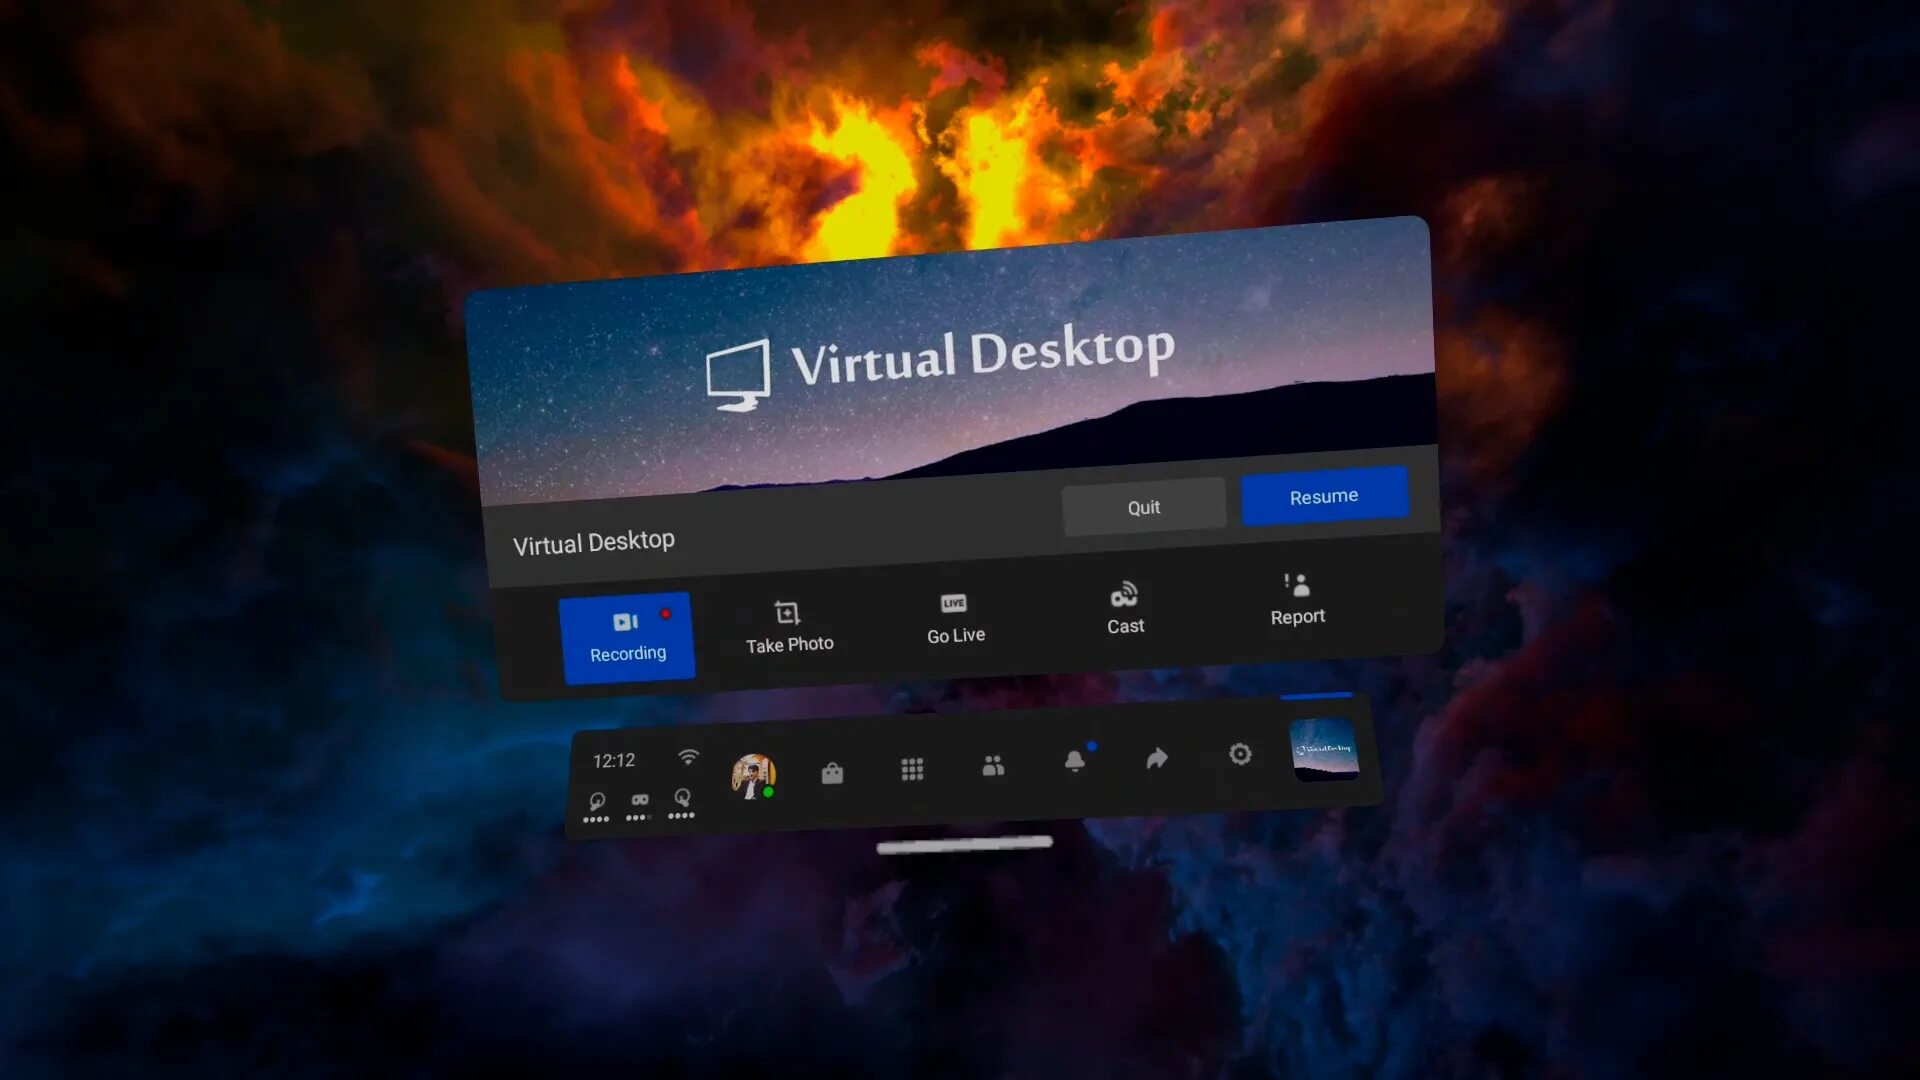The image size is (1920, 1080).
Task: Stop the active Recording button
Action: click(627, 637)
